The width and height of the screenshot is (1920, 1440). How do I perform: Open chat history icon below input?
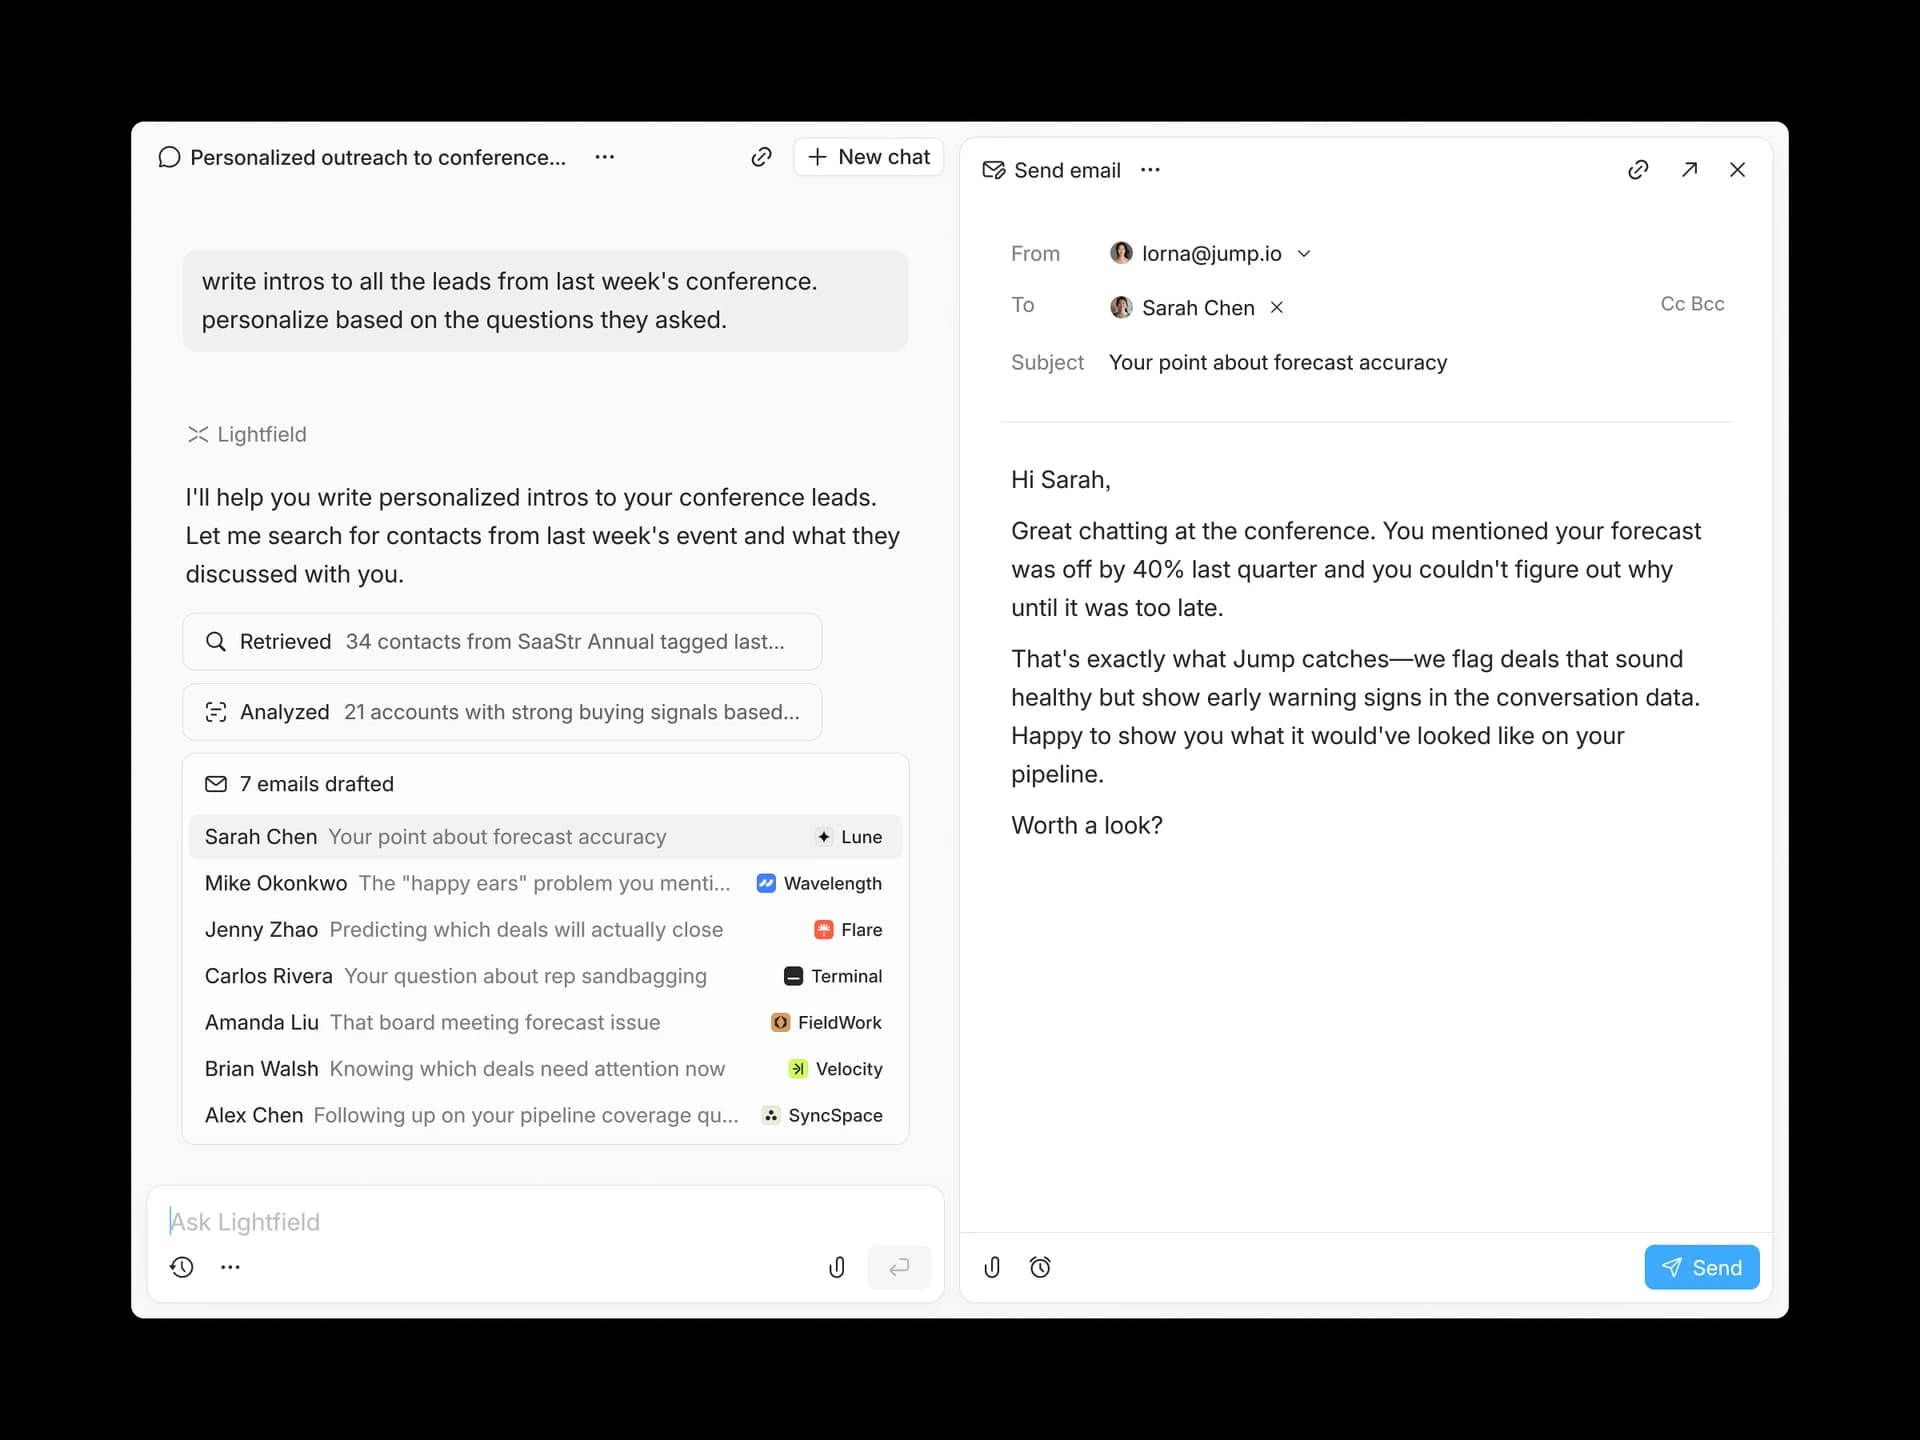[x=182, y=1267]
